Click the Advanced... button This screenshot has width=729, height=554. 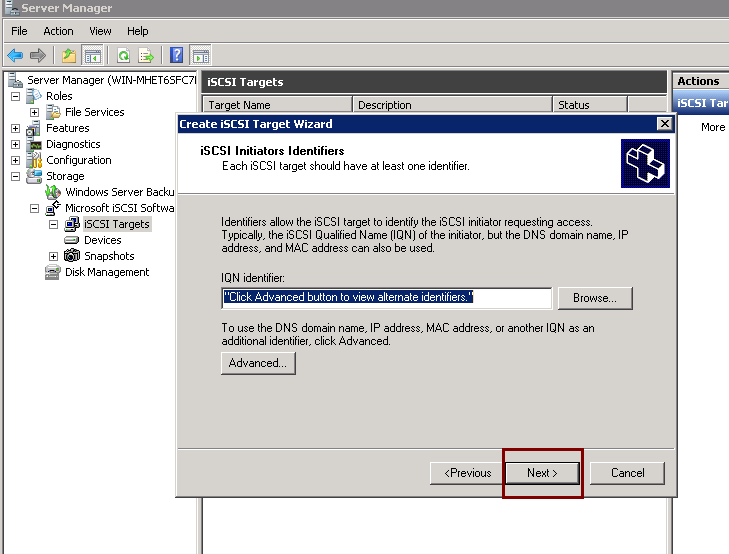pyautogui.click(x=258, y=363)
